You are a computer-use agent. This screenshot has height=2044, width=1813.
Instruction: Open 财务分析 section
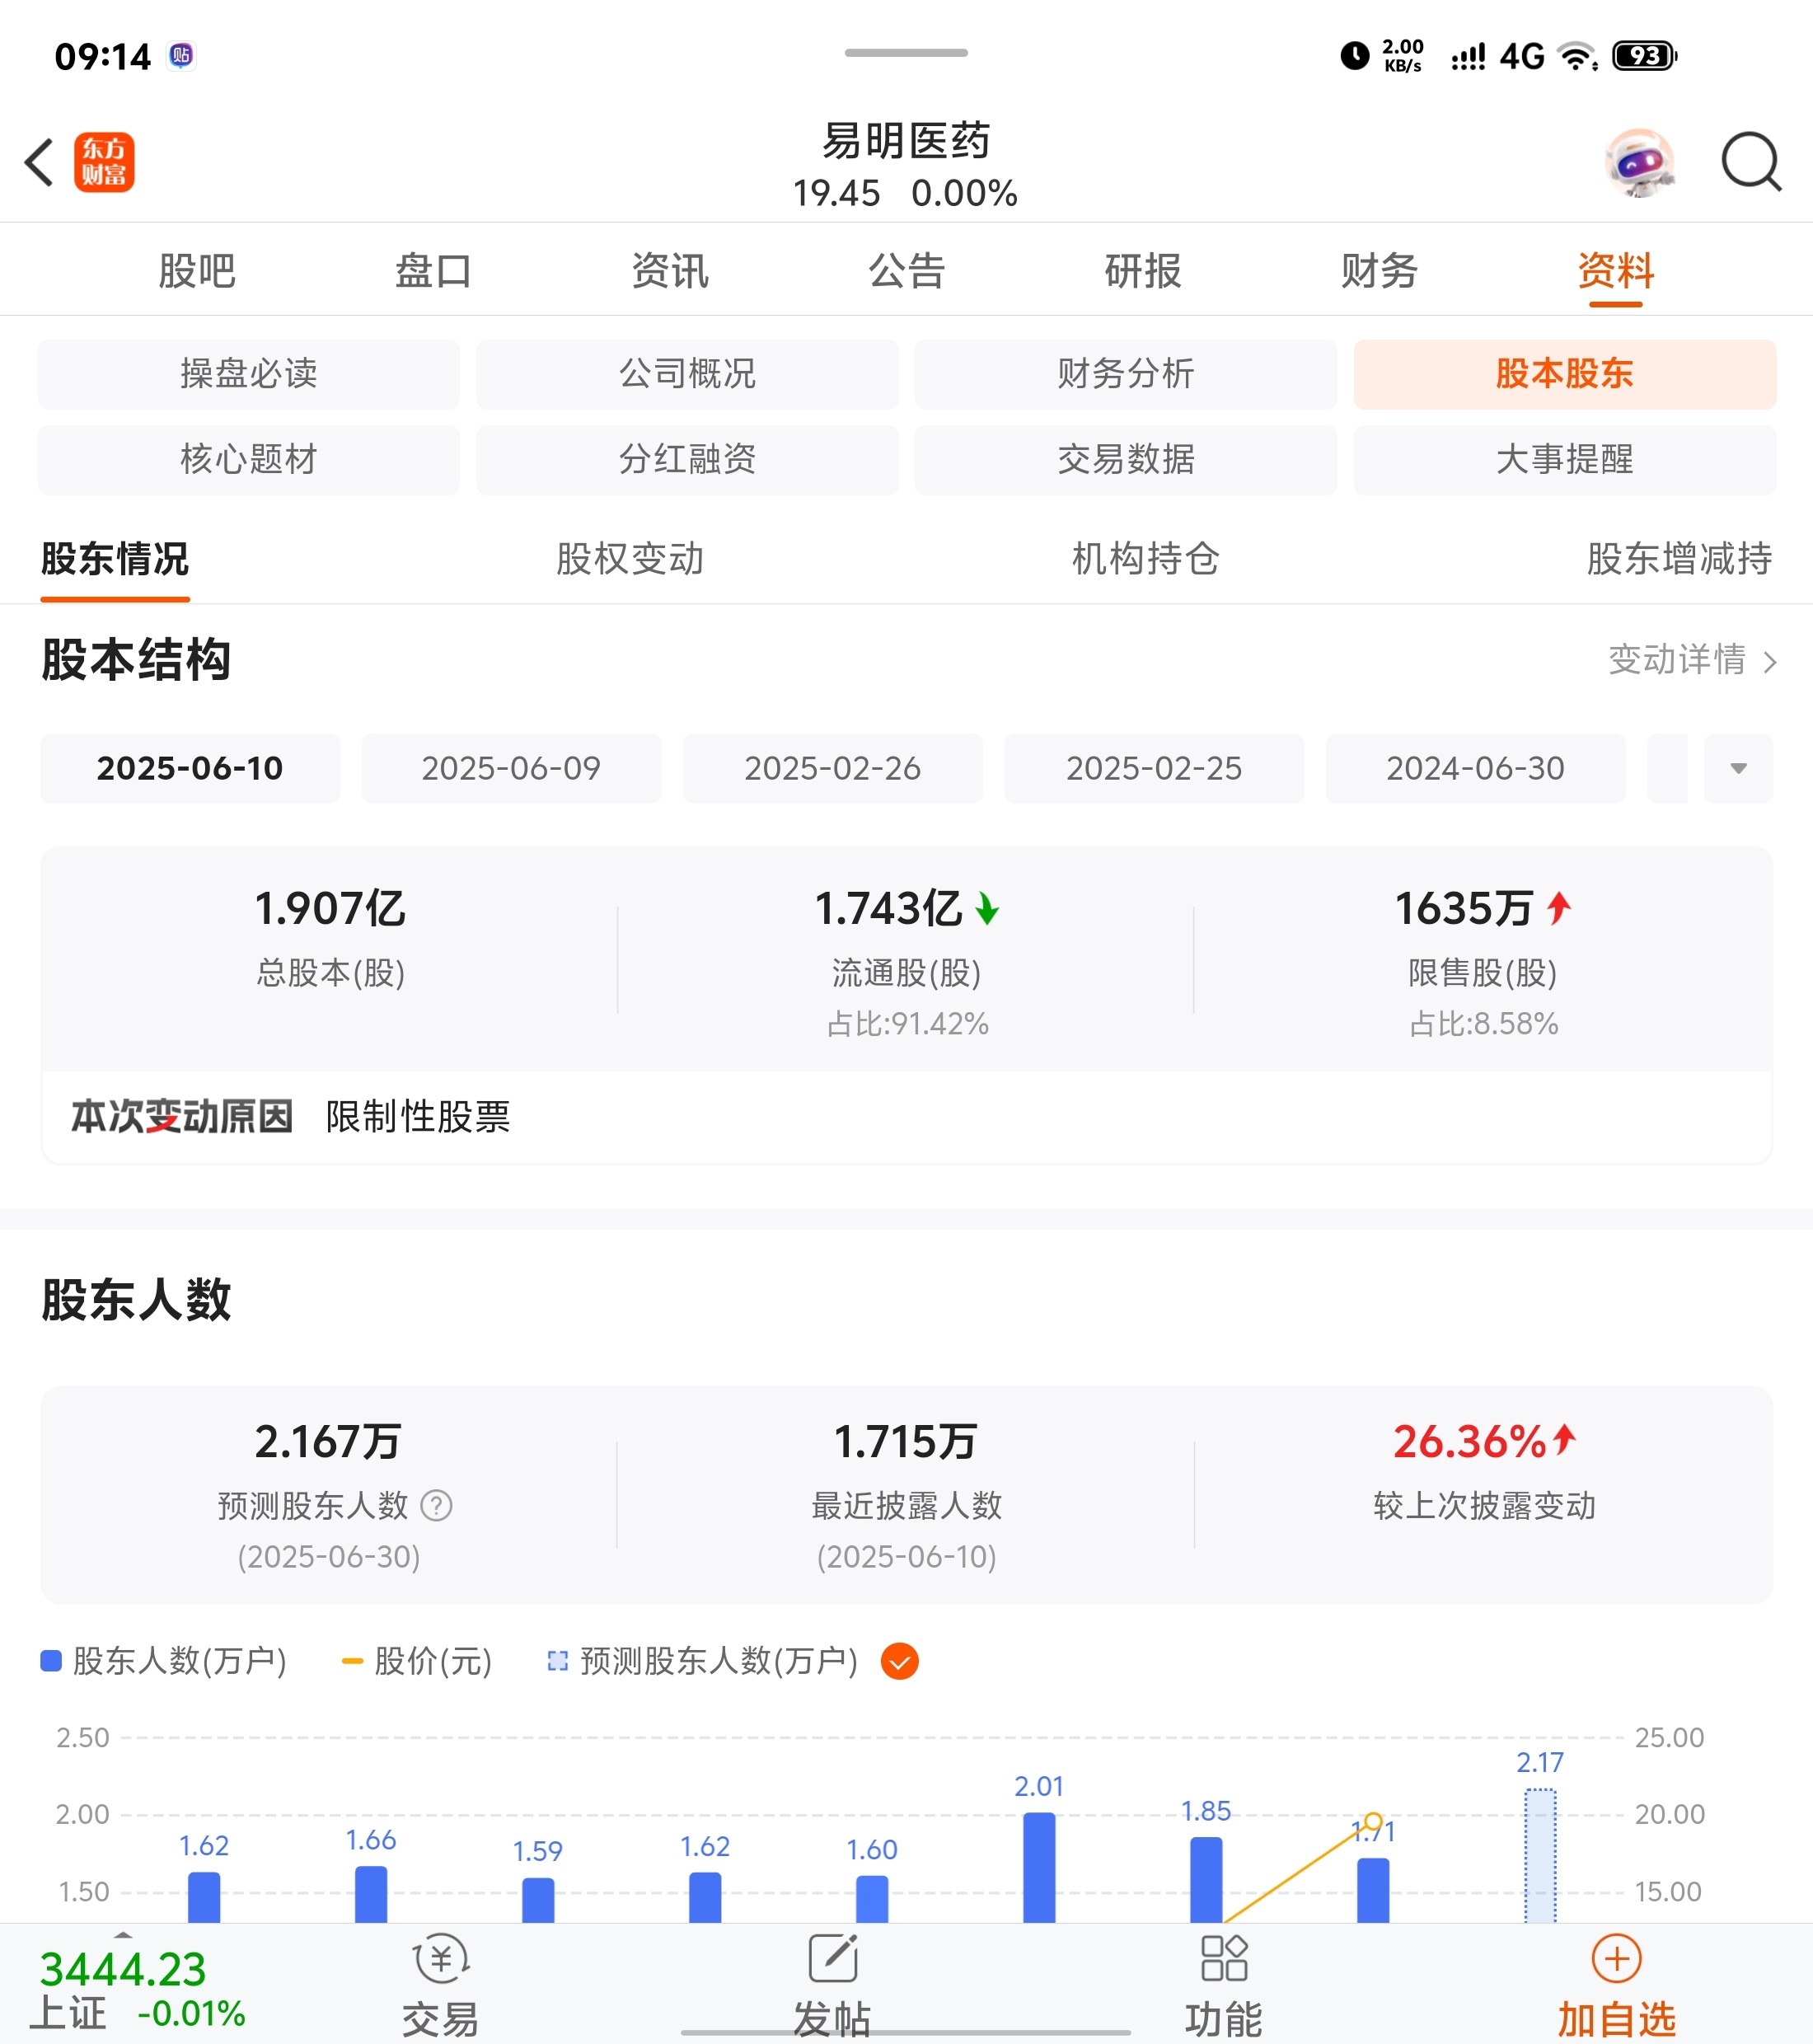[x=1126, y=374]
